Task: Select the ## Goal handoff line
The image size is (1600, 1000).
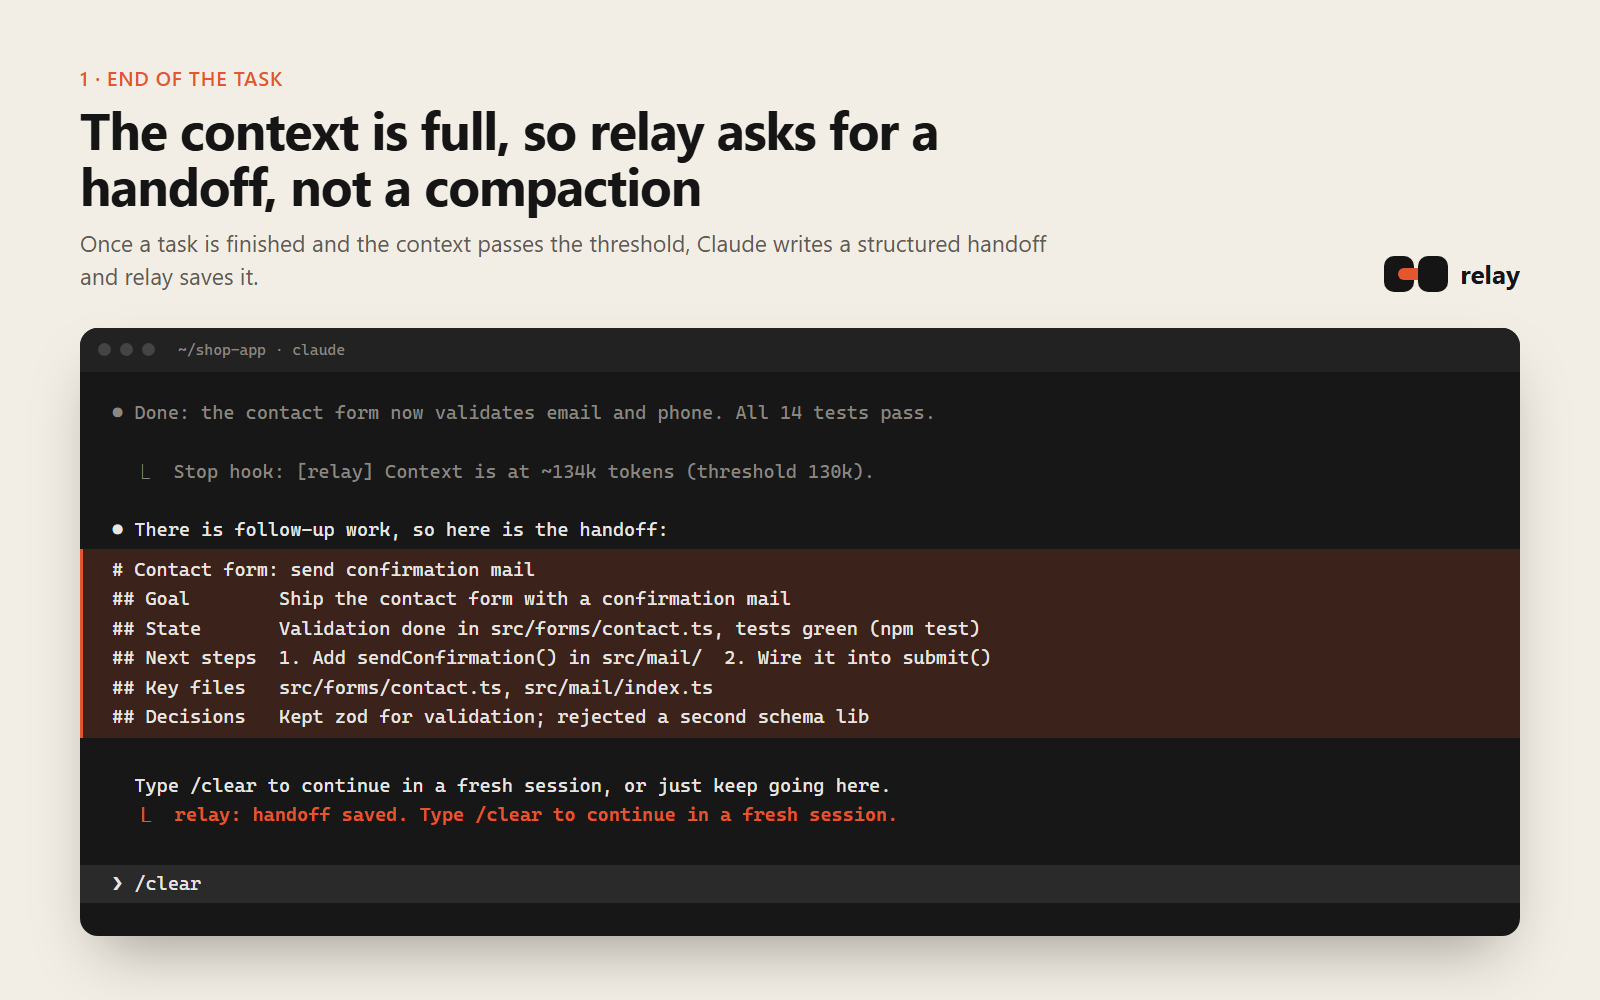Action: [451, 599]
